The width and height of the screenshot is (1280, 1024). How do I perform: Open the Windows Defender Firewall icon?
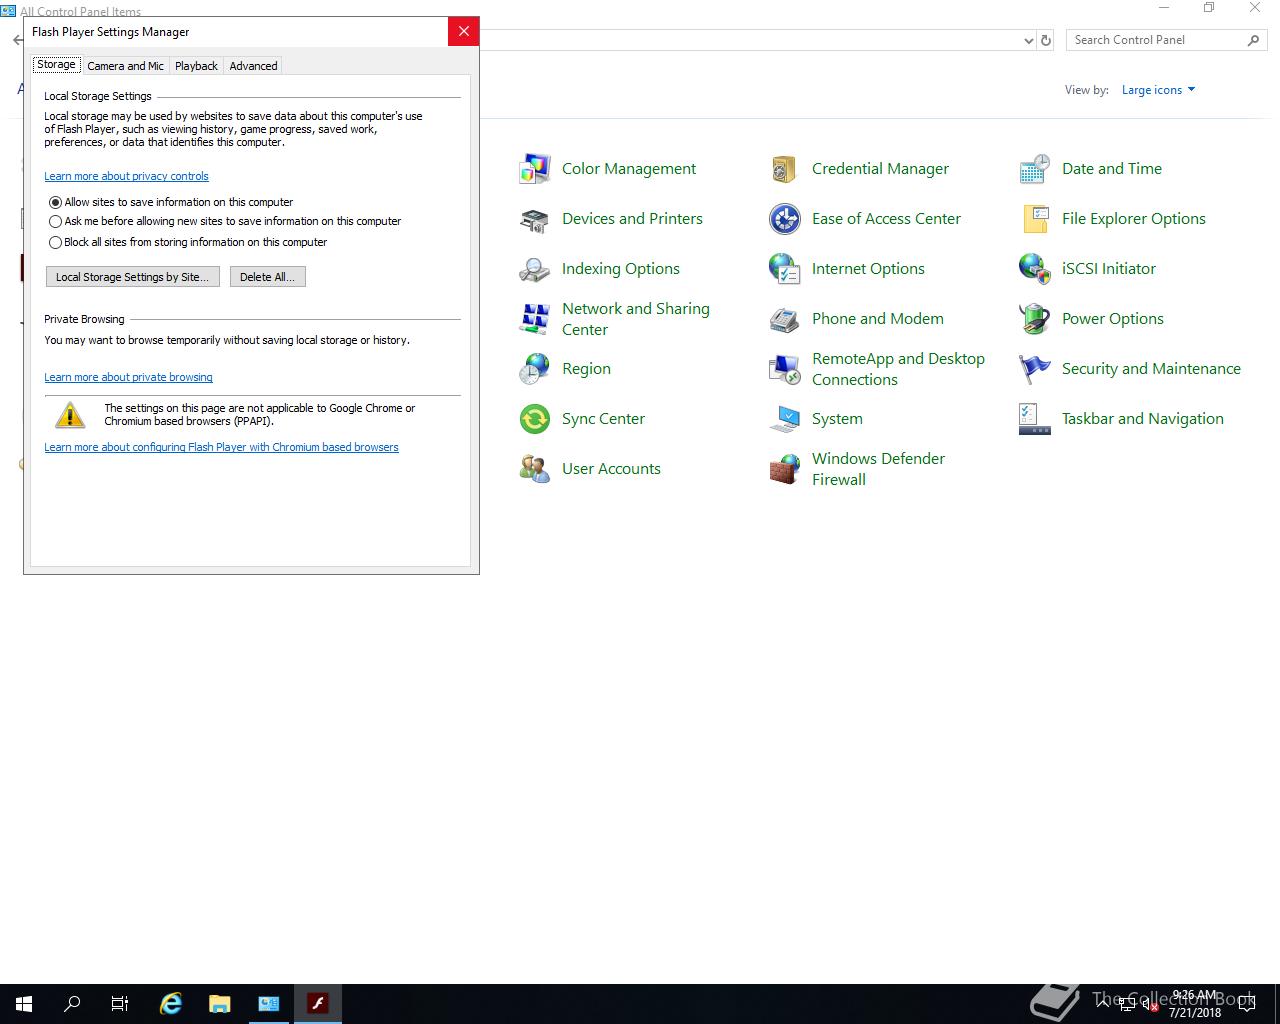(784, 469)
